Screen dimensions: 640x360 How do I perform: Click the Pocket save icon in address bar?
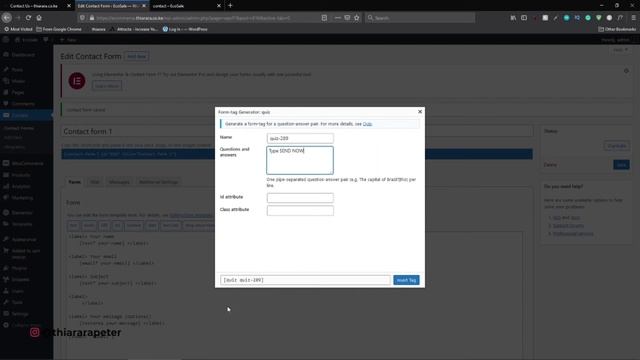pyautogui.click(x=347, y=18)
